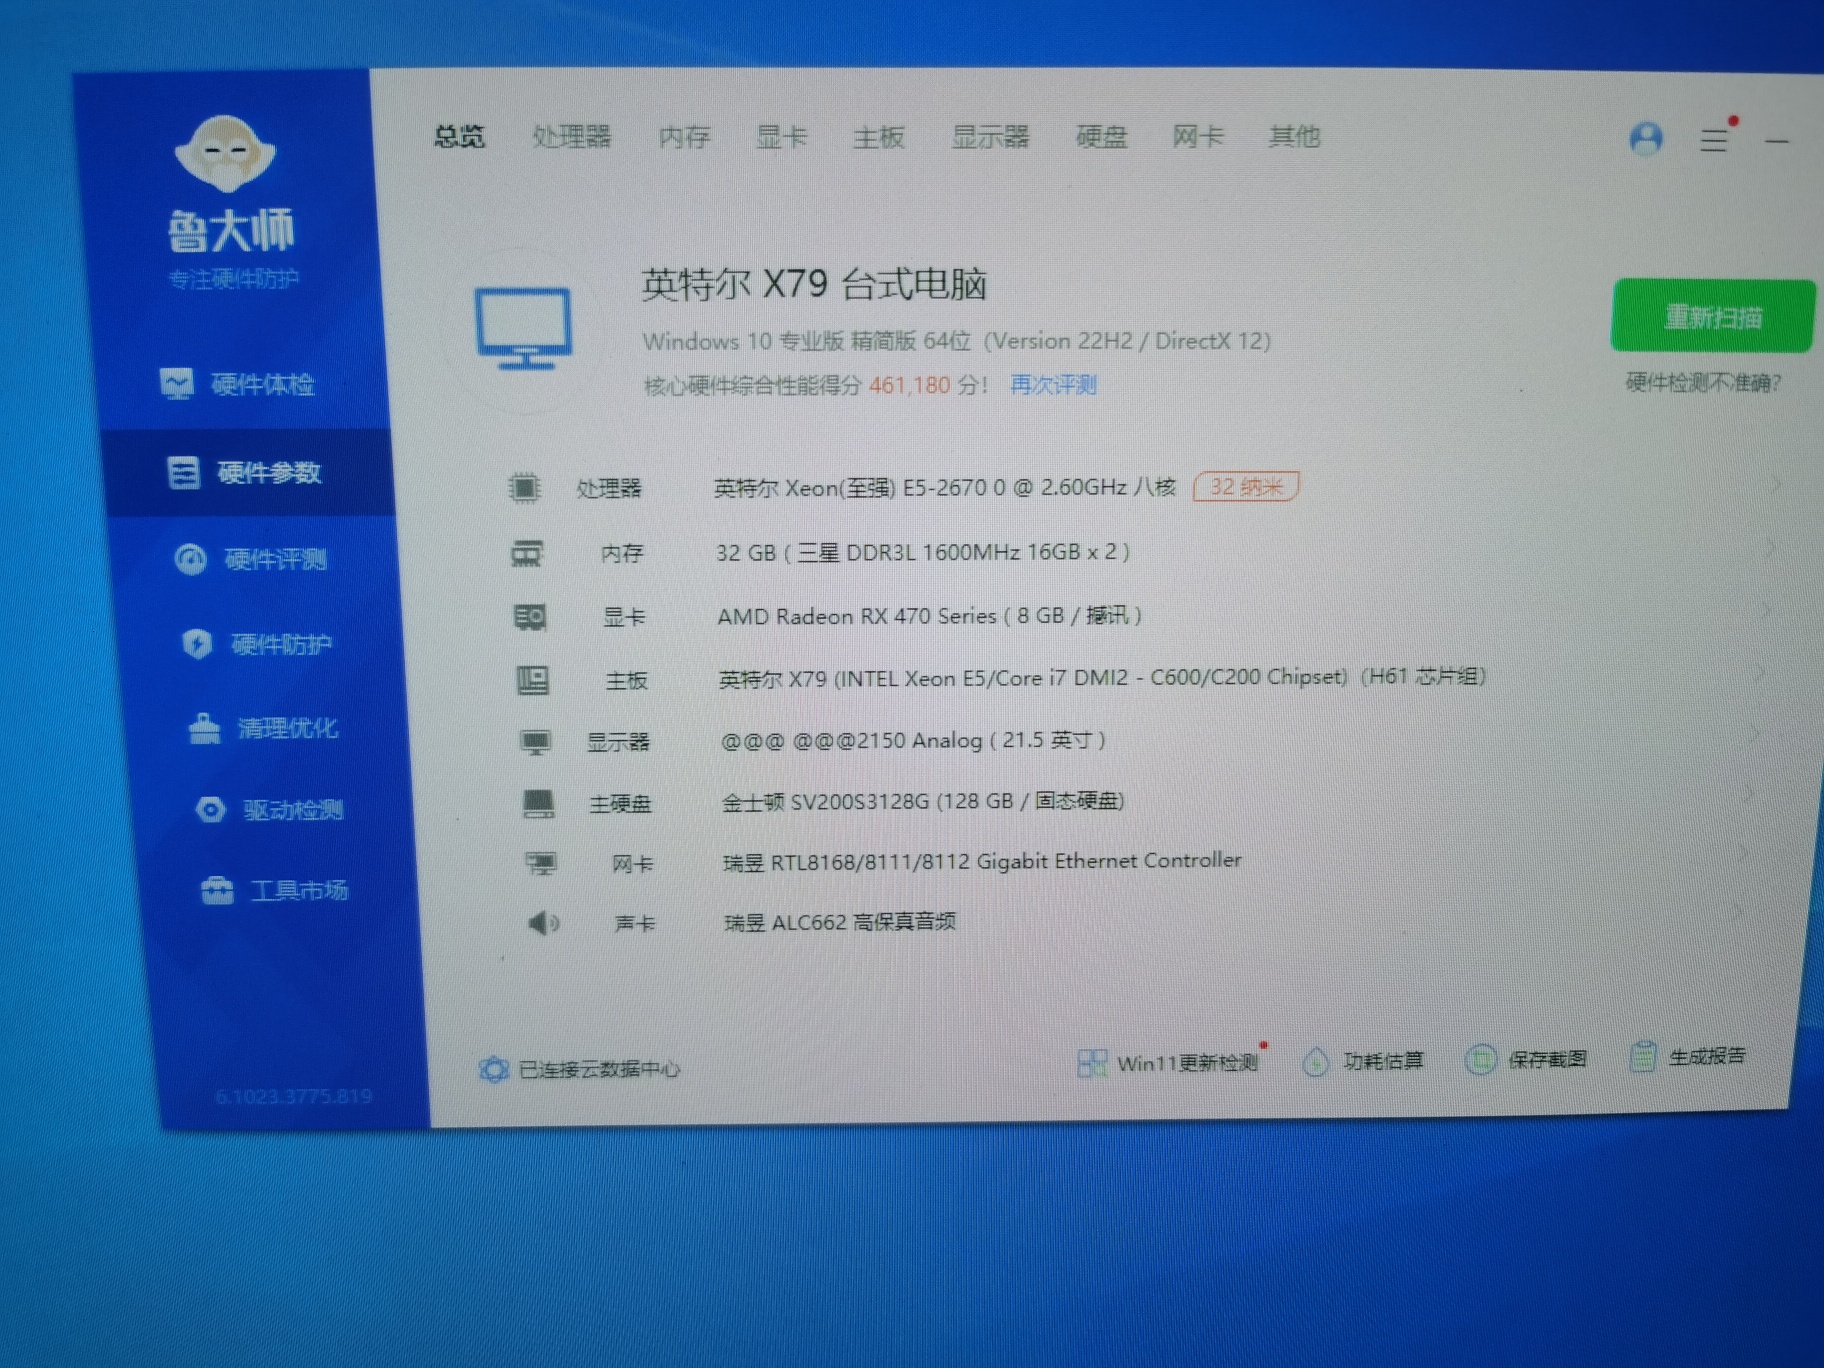1824x1368 pixels.
Task: Click the 已连接云数据中心 status icon
Action: click(x=493, y=1069)
